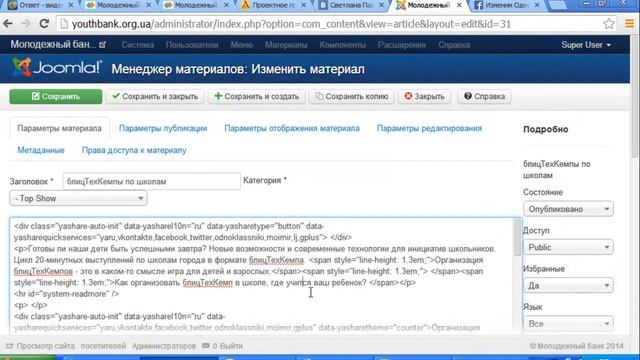
Task: Click the Joomla! logo
Action: tap(56, 68)
